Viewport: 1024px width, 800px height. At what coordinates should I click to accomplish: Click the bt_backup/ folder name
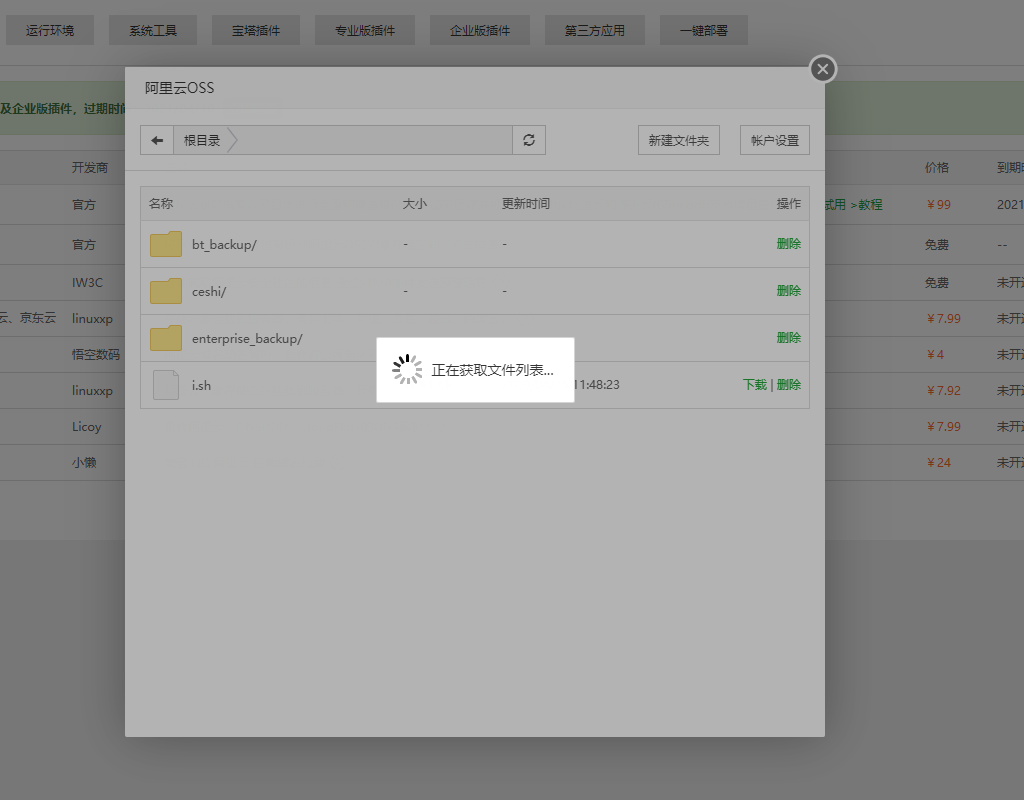tap(224, 245)
